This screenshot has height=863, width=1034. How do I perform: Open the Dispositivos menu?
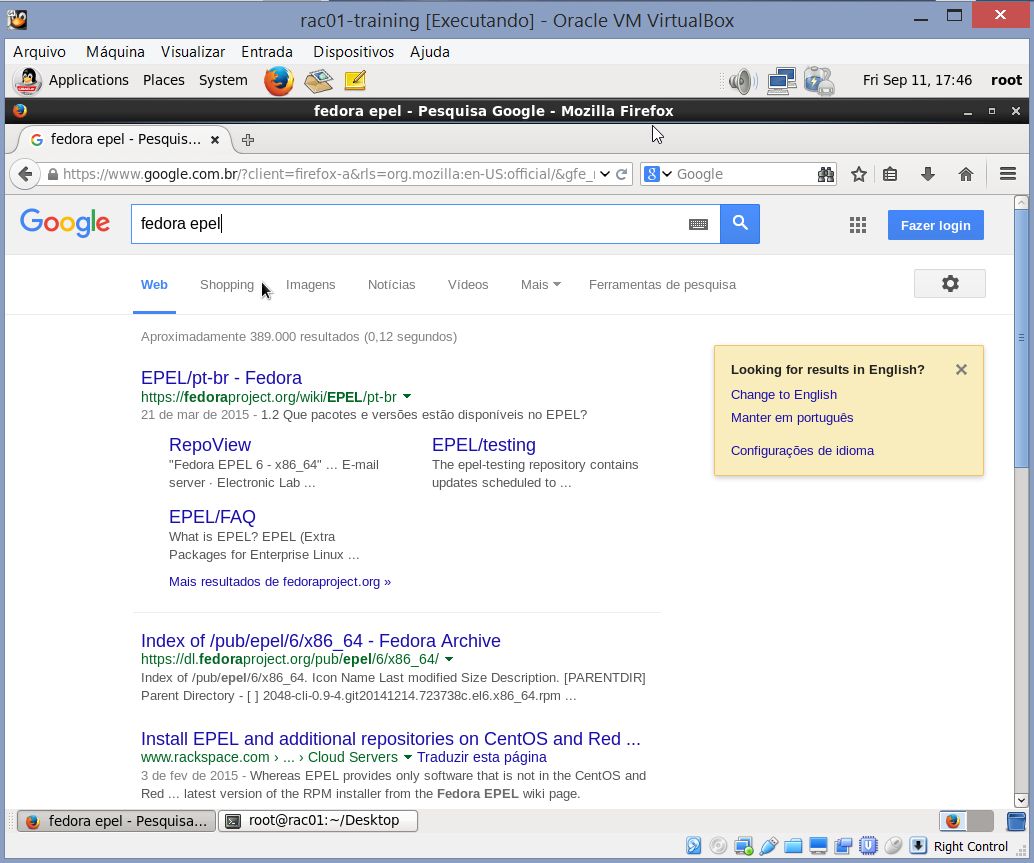[353, 52]
